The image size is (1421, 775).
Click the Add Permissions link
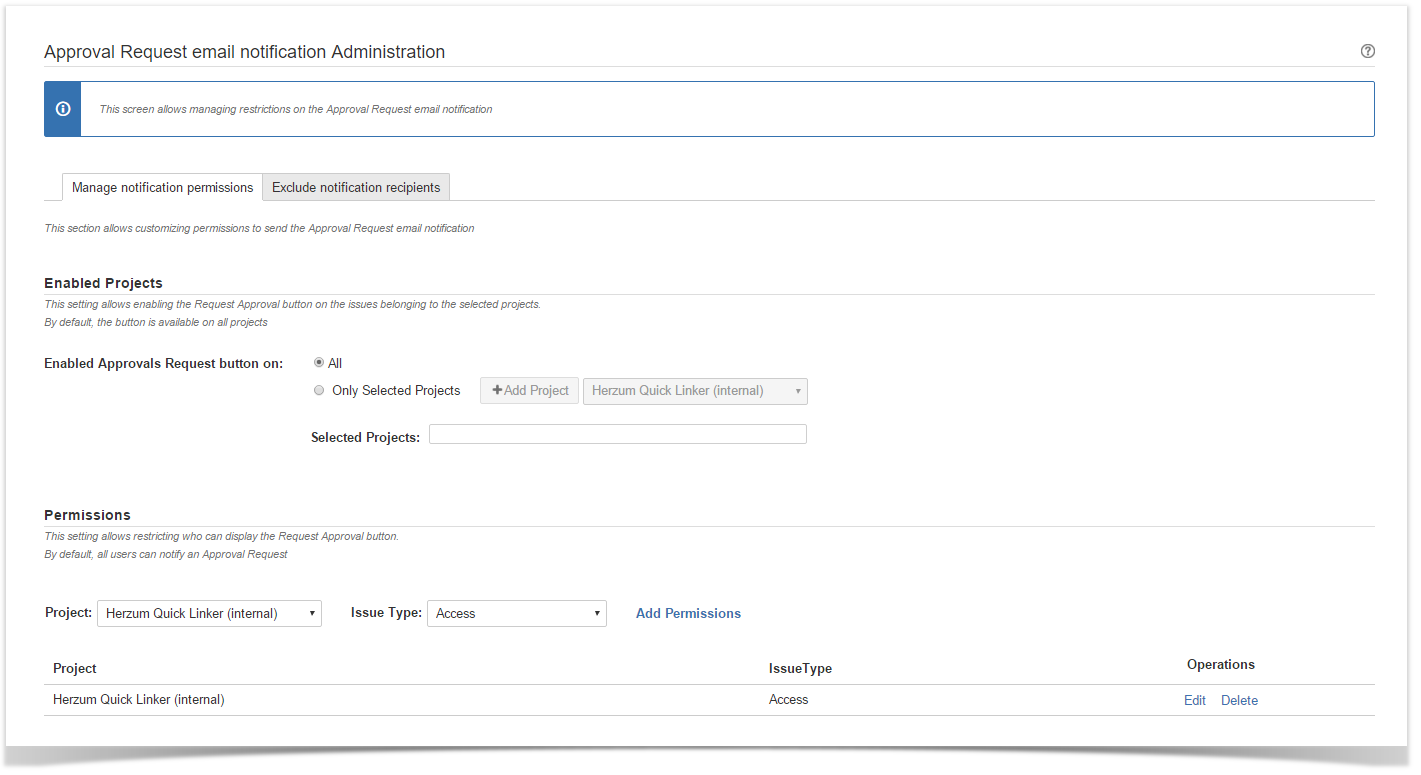pos(688,613)
